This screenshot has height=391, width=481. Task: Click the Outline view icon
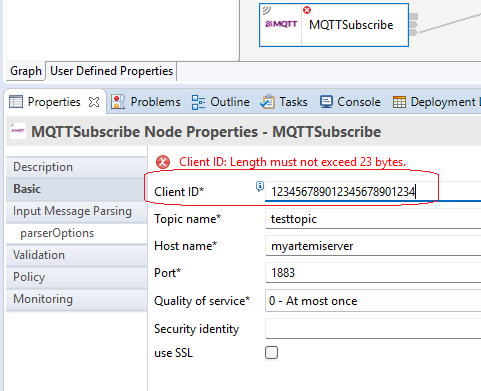tap(198, 102)
